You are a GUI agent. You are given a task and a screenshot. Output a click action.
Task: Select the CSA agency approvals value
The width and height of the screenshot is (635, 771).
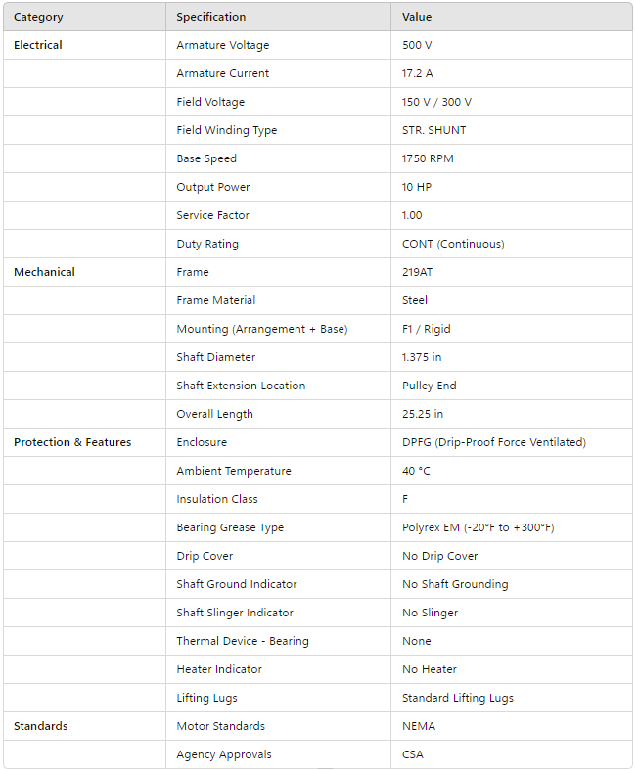(412, 754)
